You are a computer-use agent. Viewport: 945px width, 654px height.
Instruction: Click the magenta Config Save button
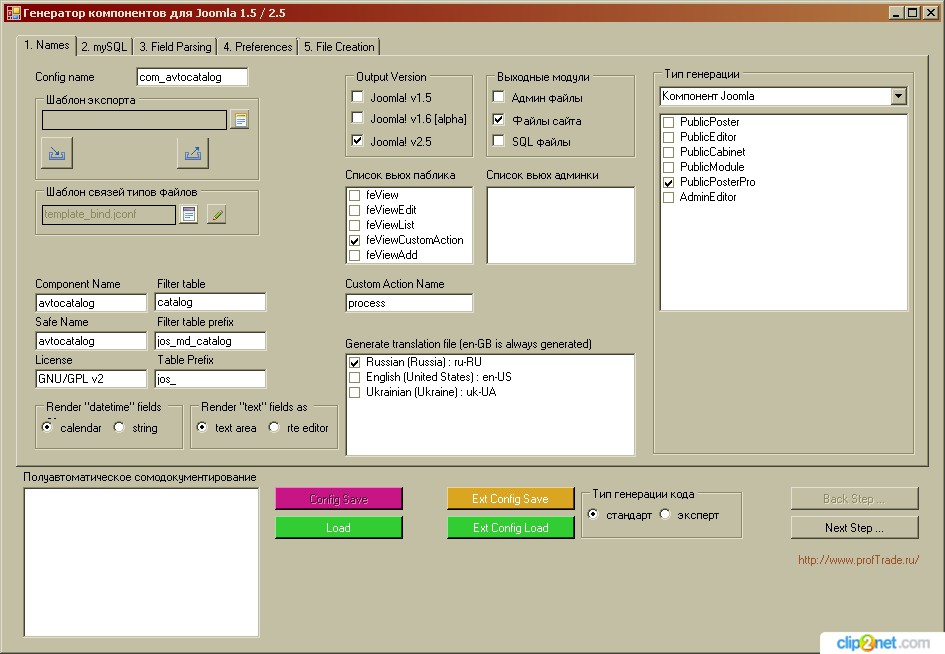(339, 498)
